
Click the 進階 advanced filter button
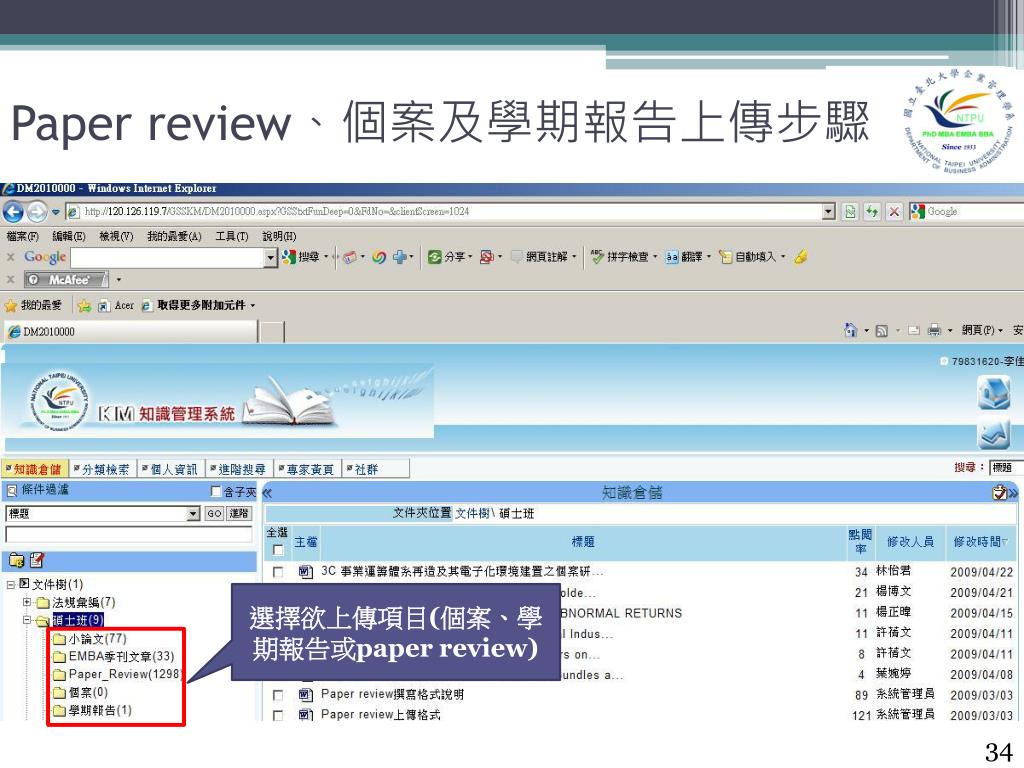[239, 513]
